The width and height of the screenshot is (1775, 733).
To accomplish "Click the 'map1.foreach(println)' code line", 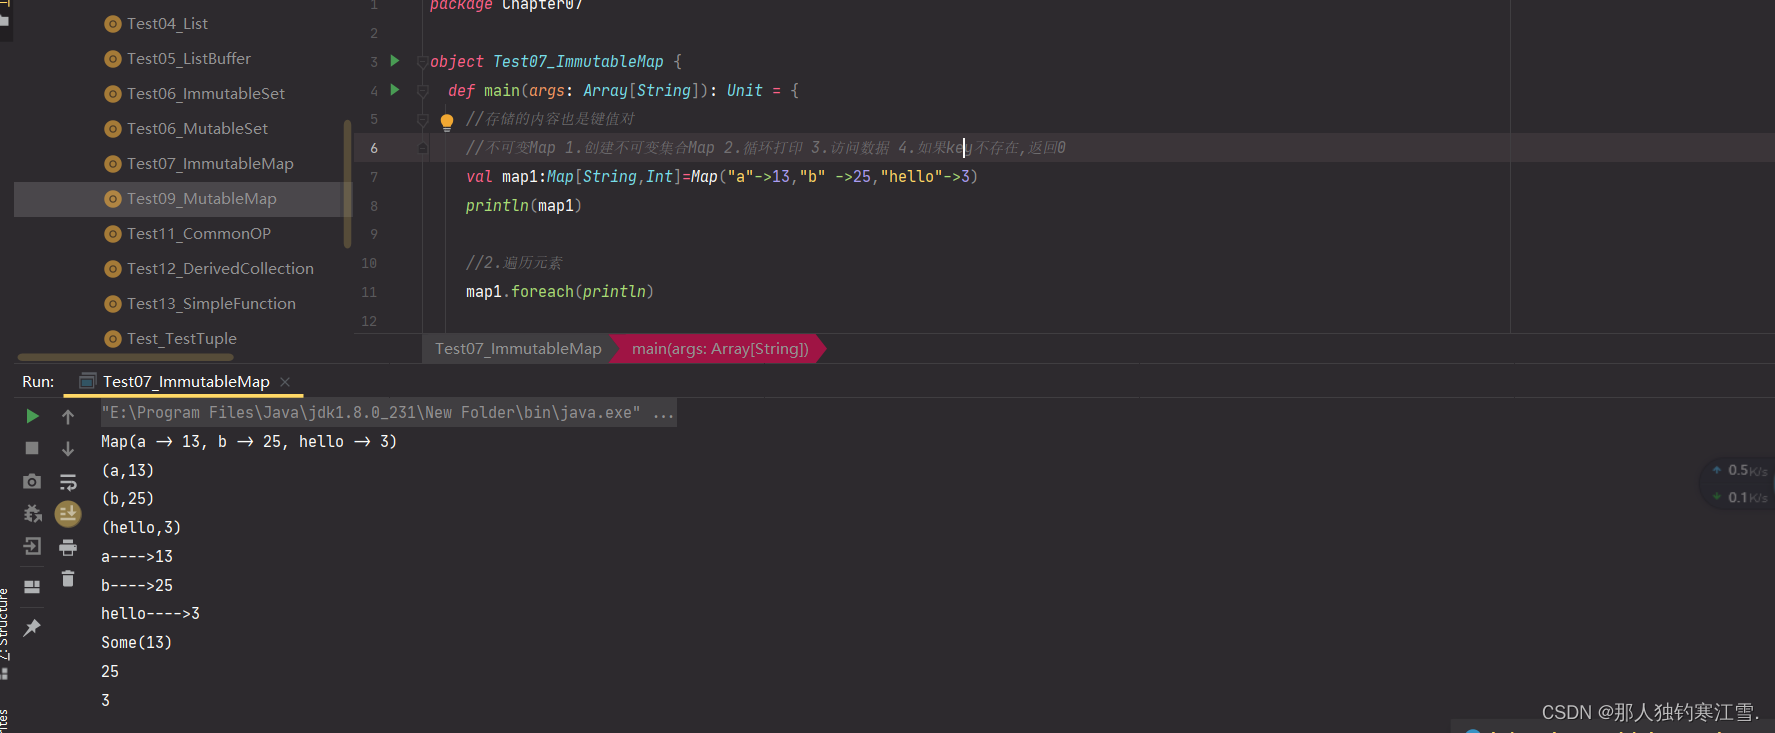I will (x=559, y=291).
